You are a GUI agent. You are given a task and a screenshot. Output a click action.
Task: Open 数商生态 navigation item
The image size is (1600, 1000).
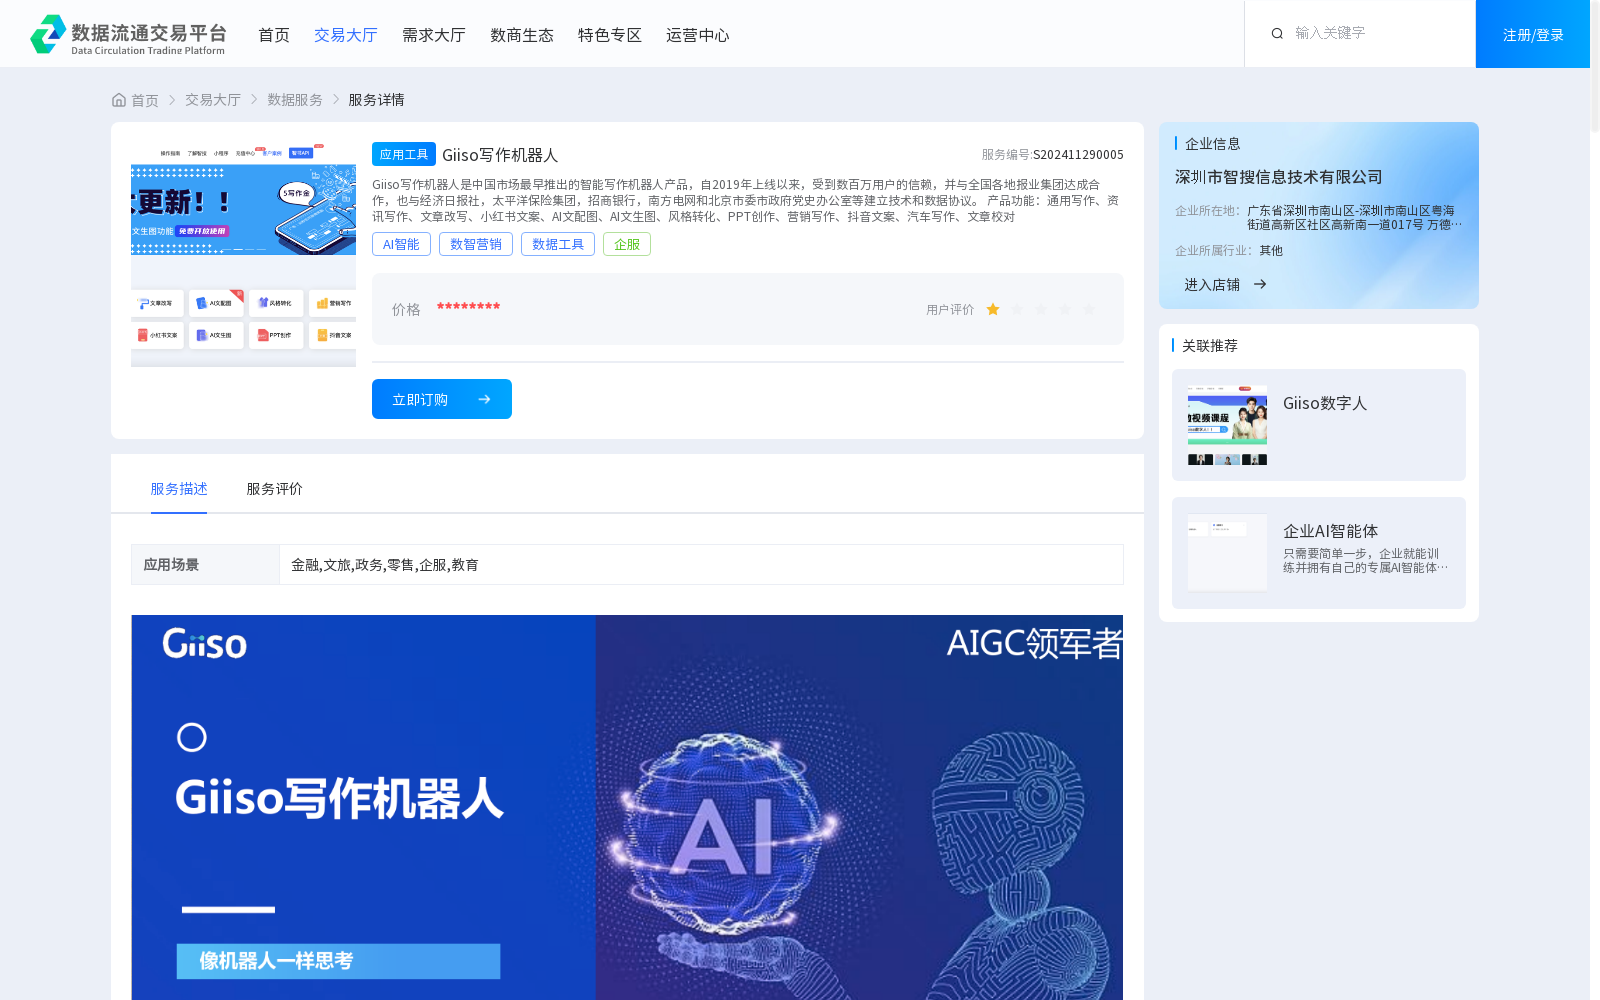tap(522, 35)
